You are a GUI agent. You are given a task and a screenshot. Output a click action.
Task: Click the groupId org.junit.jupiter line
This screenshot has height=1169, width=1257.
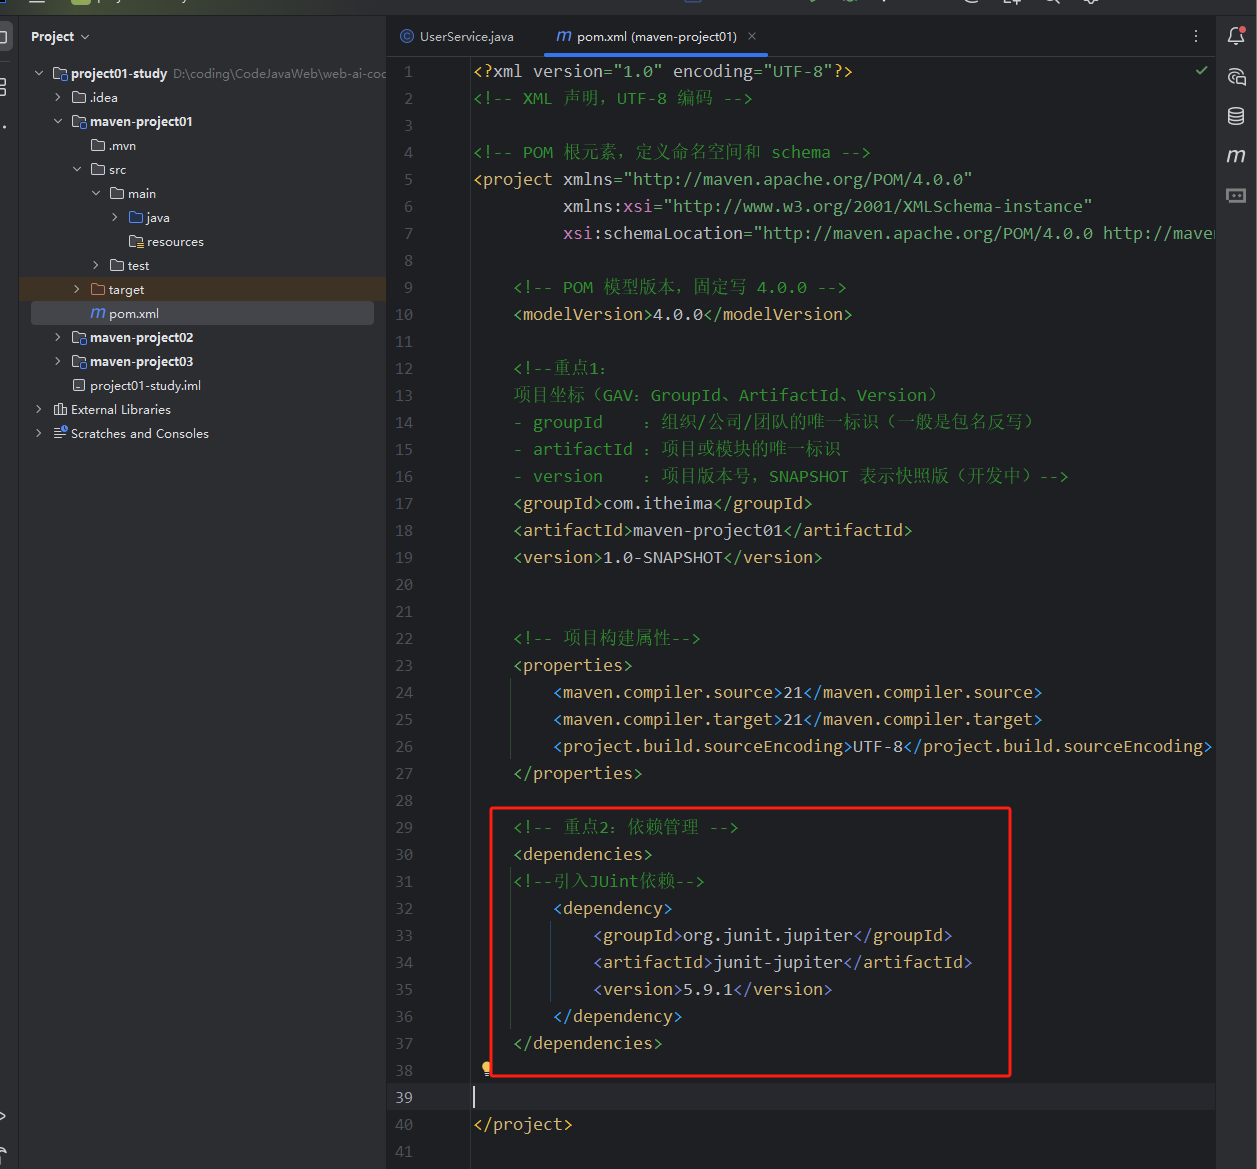[773, 935]
